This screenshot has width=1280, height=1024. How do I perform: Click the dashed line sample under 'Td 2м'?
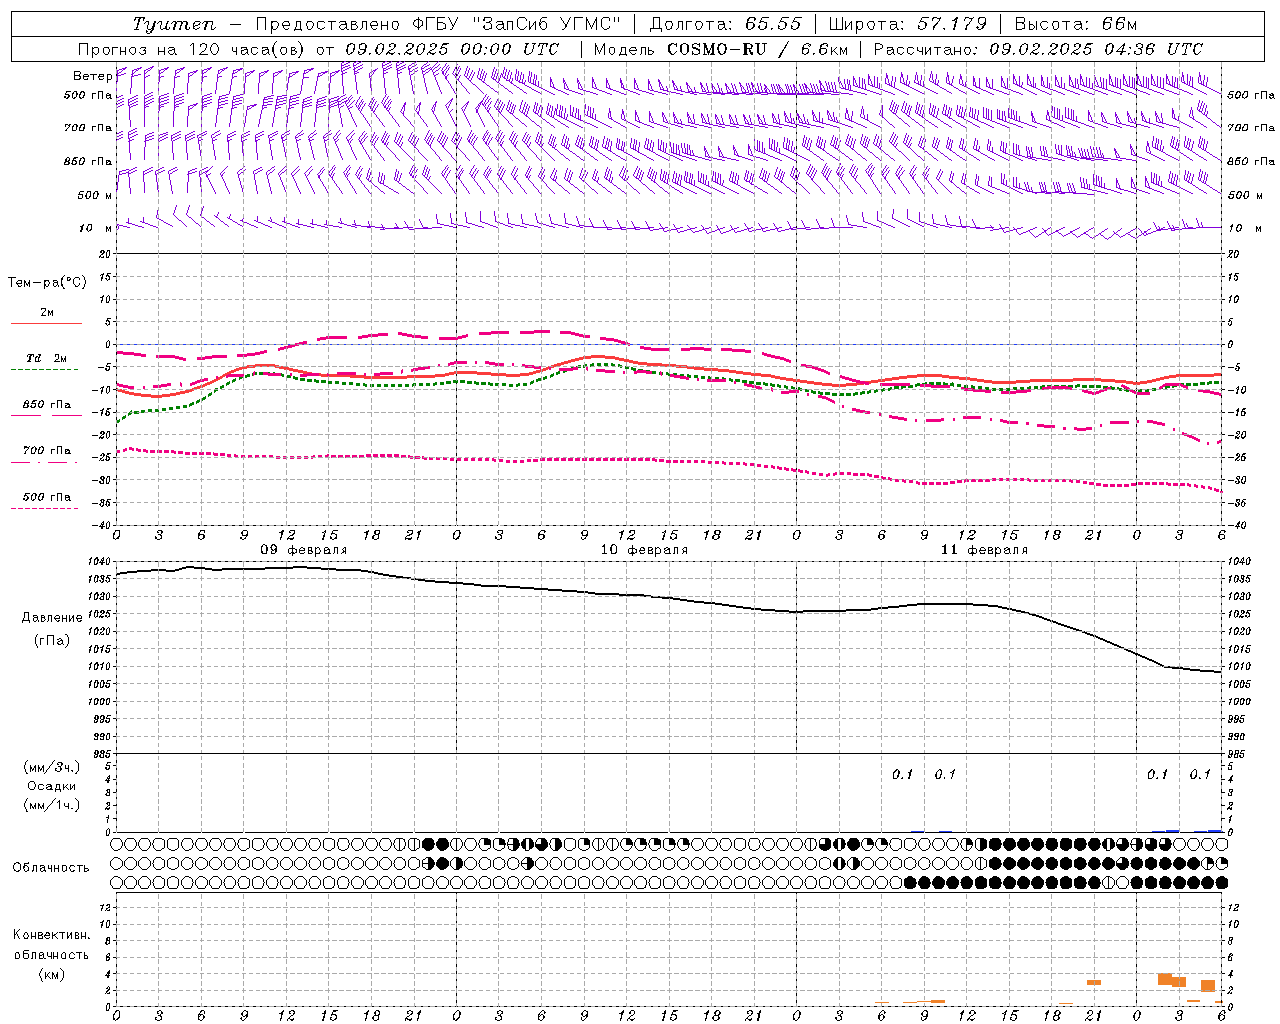[44, 370]
